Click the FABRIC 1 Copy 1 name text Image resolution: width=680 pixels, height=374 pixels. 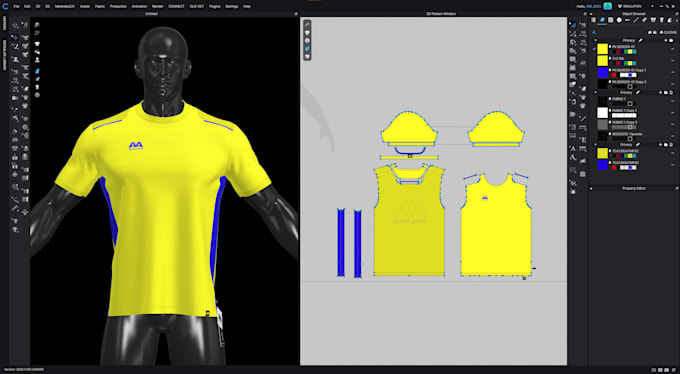(x=624, y=111)
